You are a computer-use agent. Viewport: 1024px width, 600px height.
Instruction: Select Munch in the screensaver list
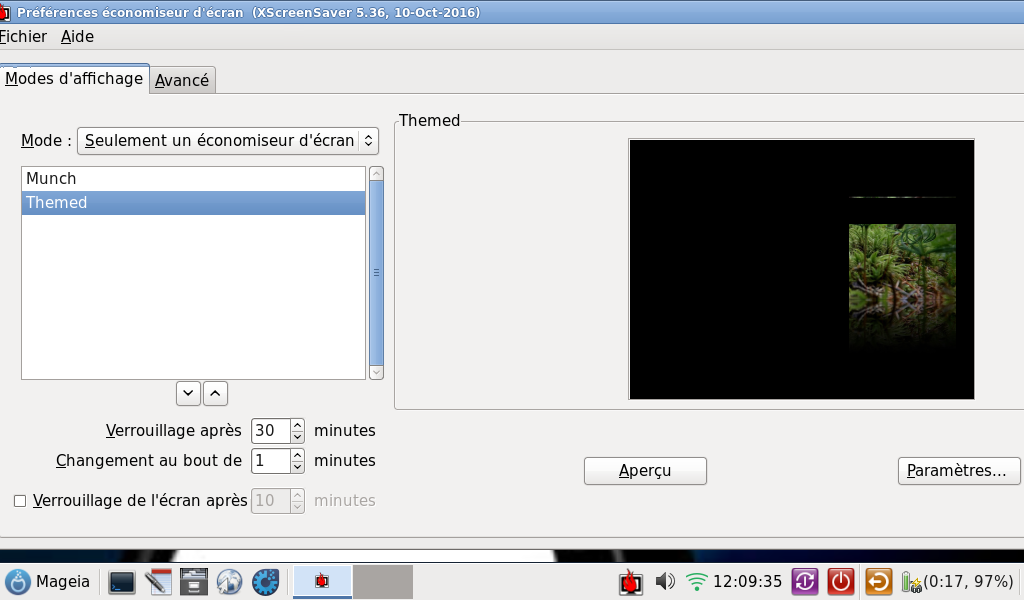pyautogui.click(x=193, y=178)
